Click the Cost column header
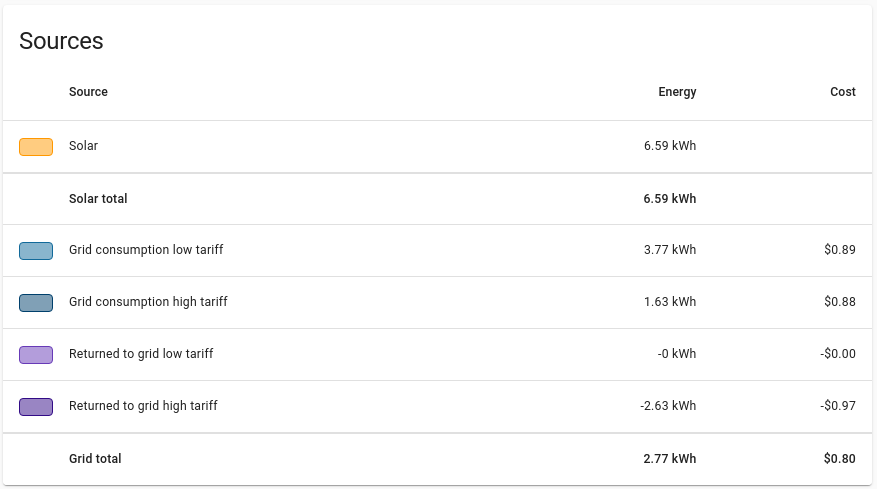Viewport: 877px width, 489px height. tap(843, 92)
